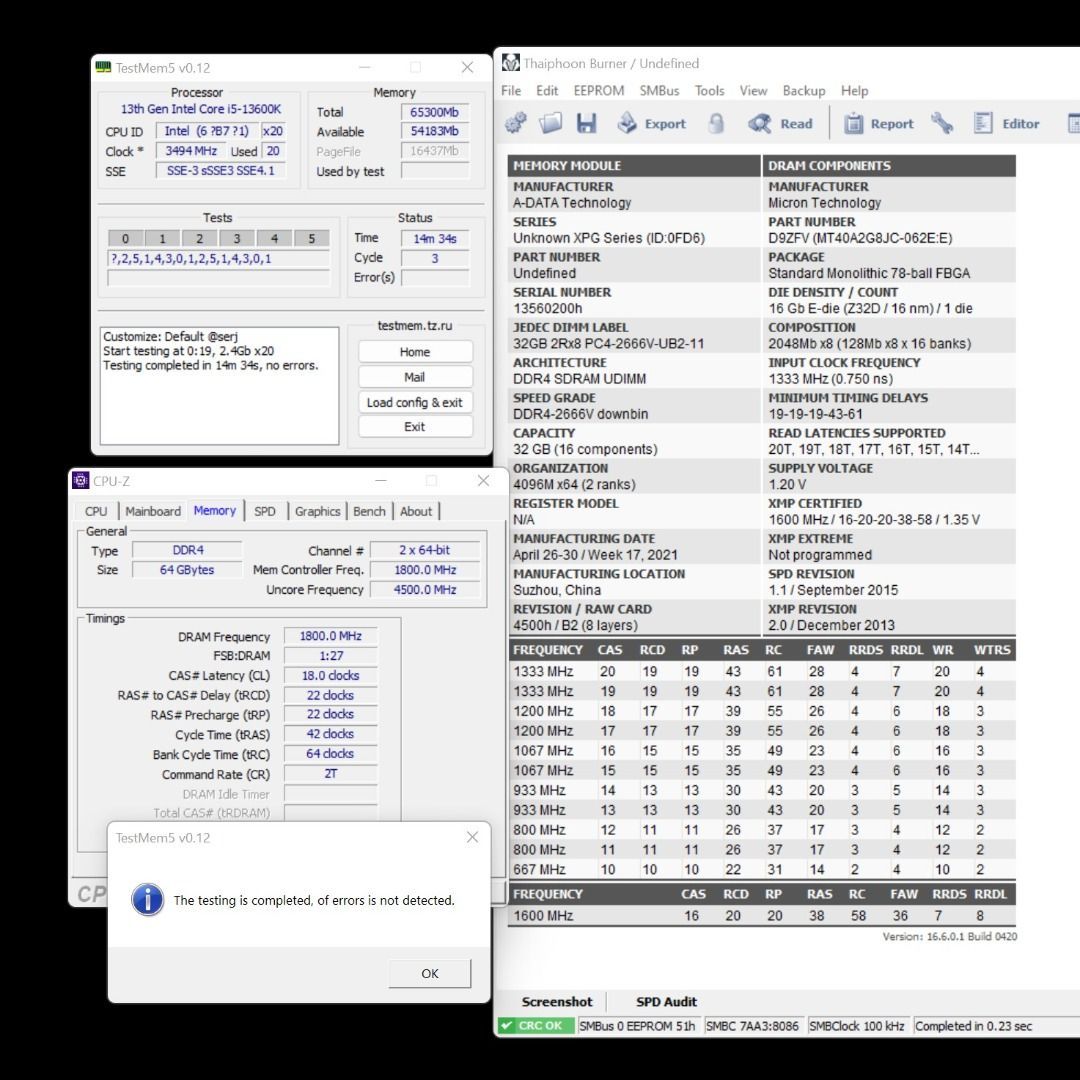
Task: Open the Backup menu in Thaiphoon Burner
Action: tap(803, 90)
